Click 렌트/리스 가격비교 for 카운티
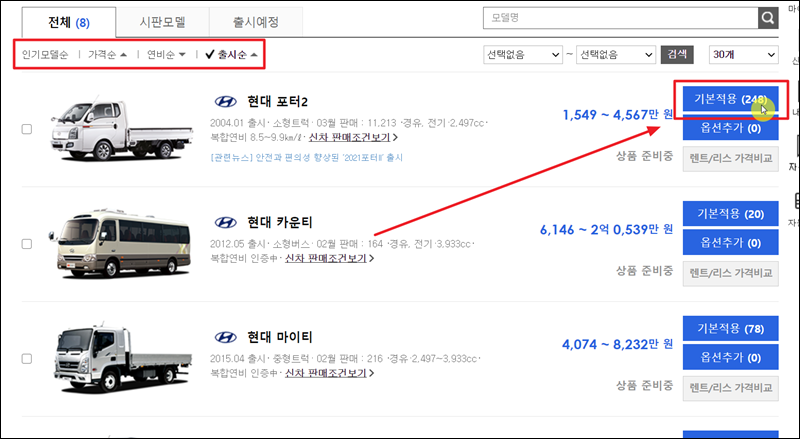 point(731,273)
